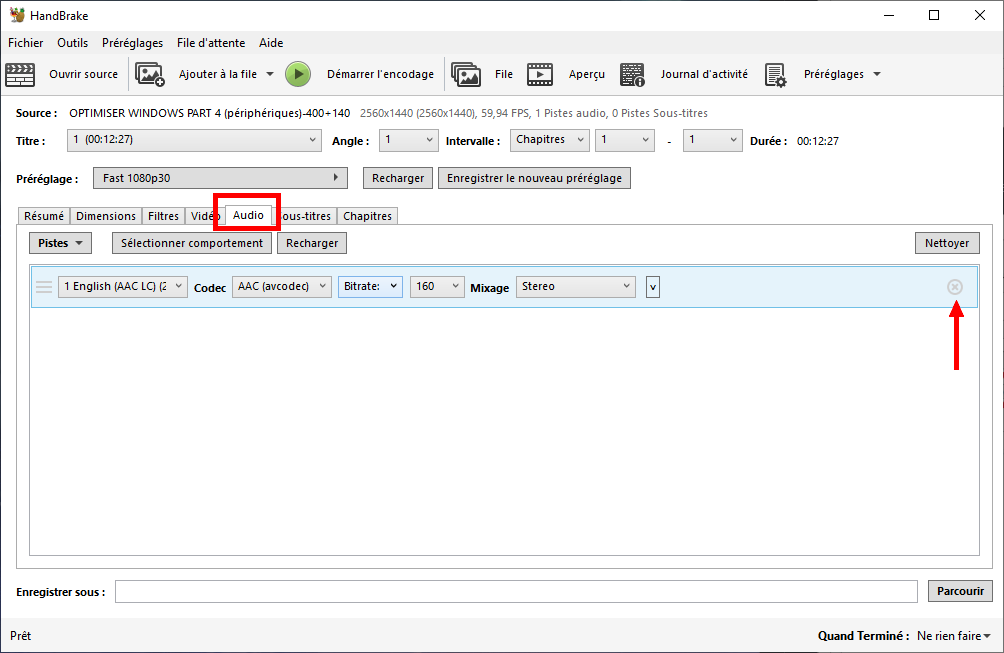The width and height of the screenshot is (1004, 653).
Task: Open the Pistes dropdown button
Action: coord(60,243)
